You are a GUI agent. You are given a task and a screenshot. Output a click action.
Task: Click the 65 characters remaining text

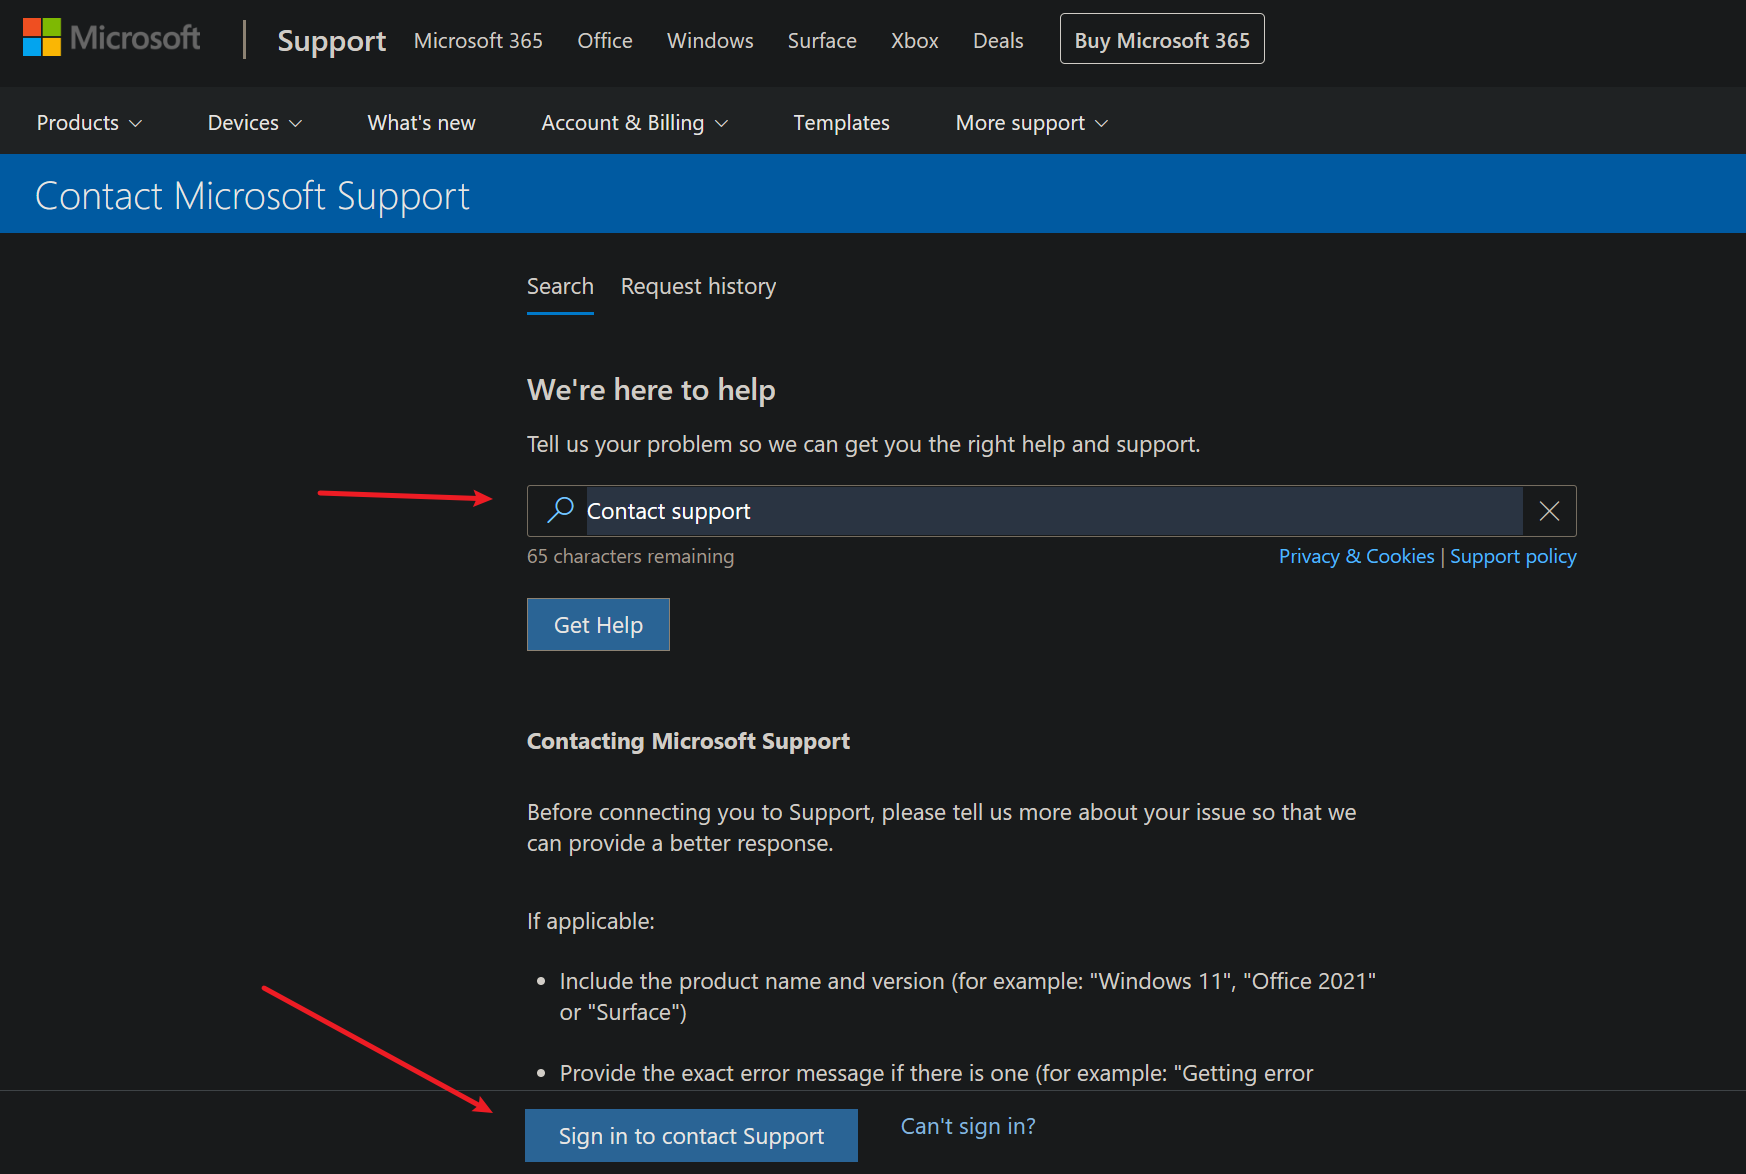coord(630,556)
